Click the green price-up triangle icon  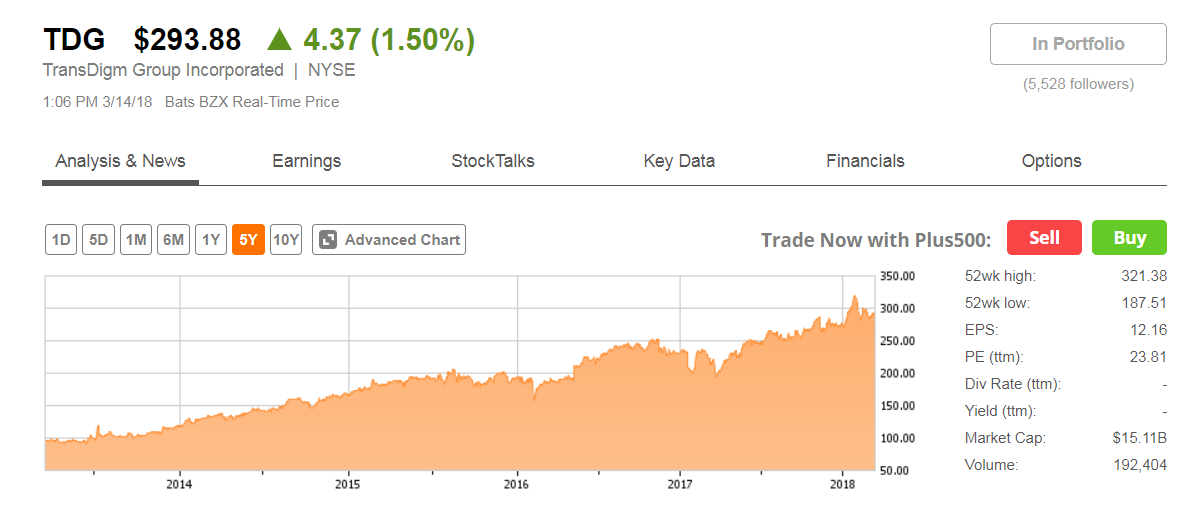coord(279,40)
